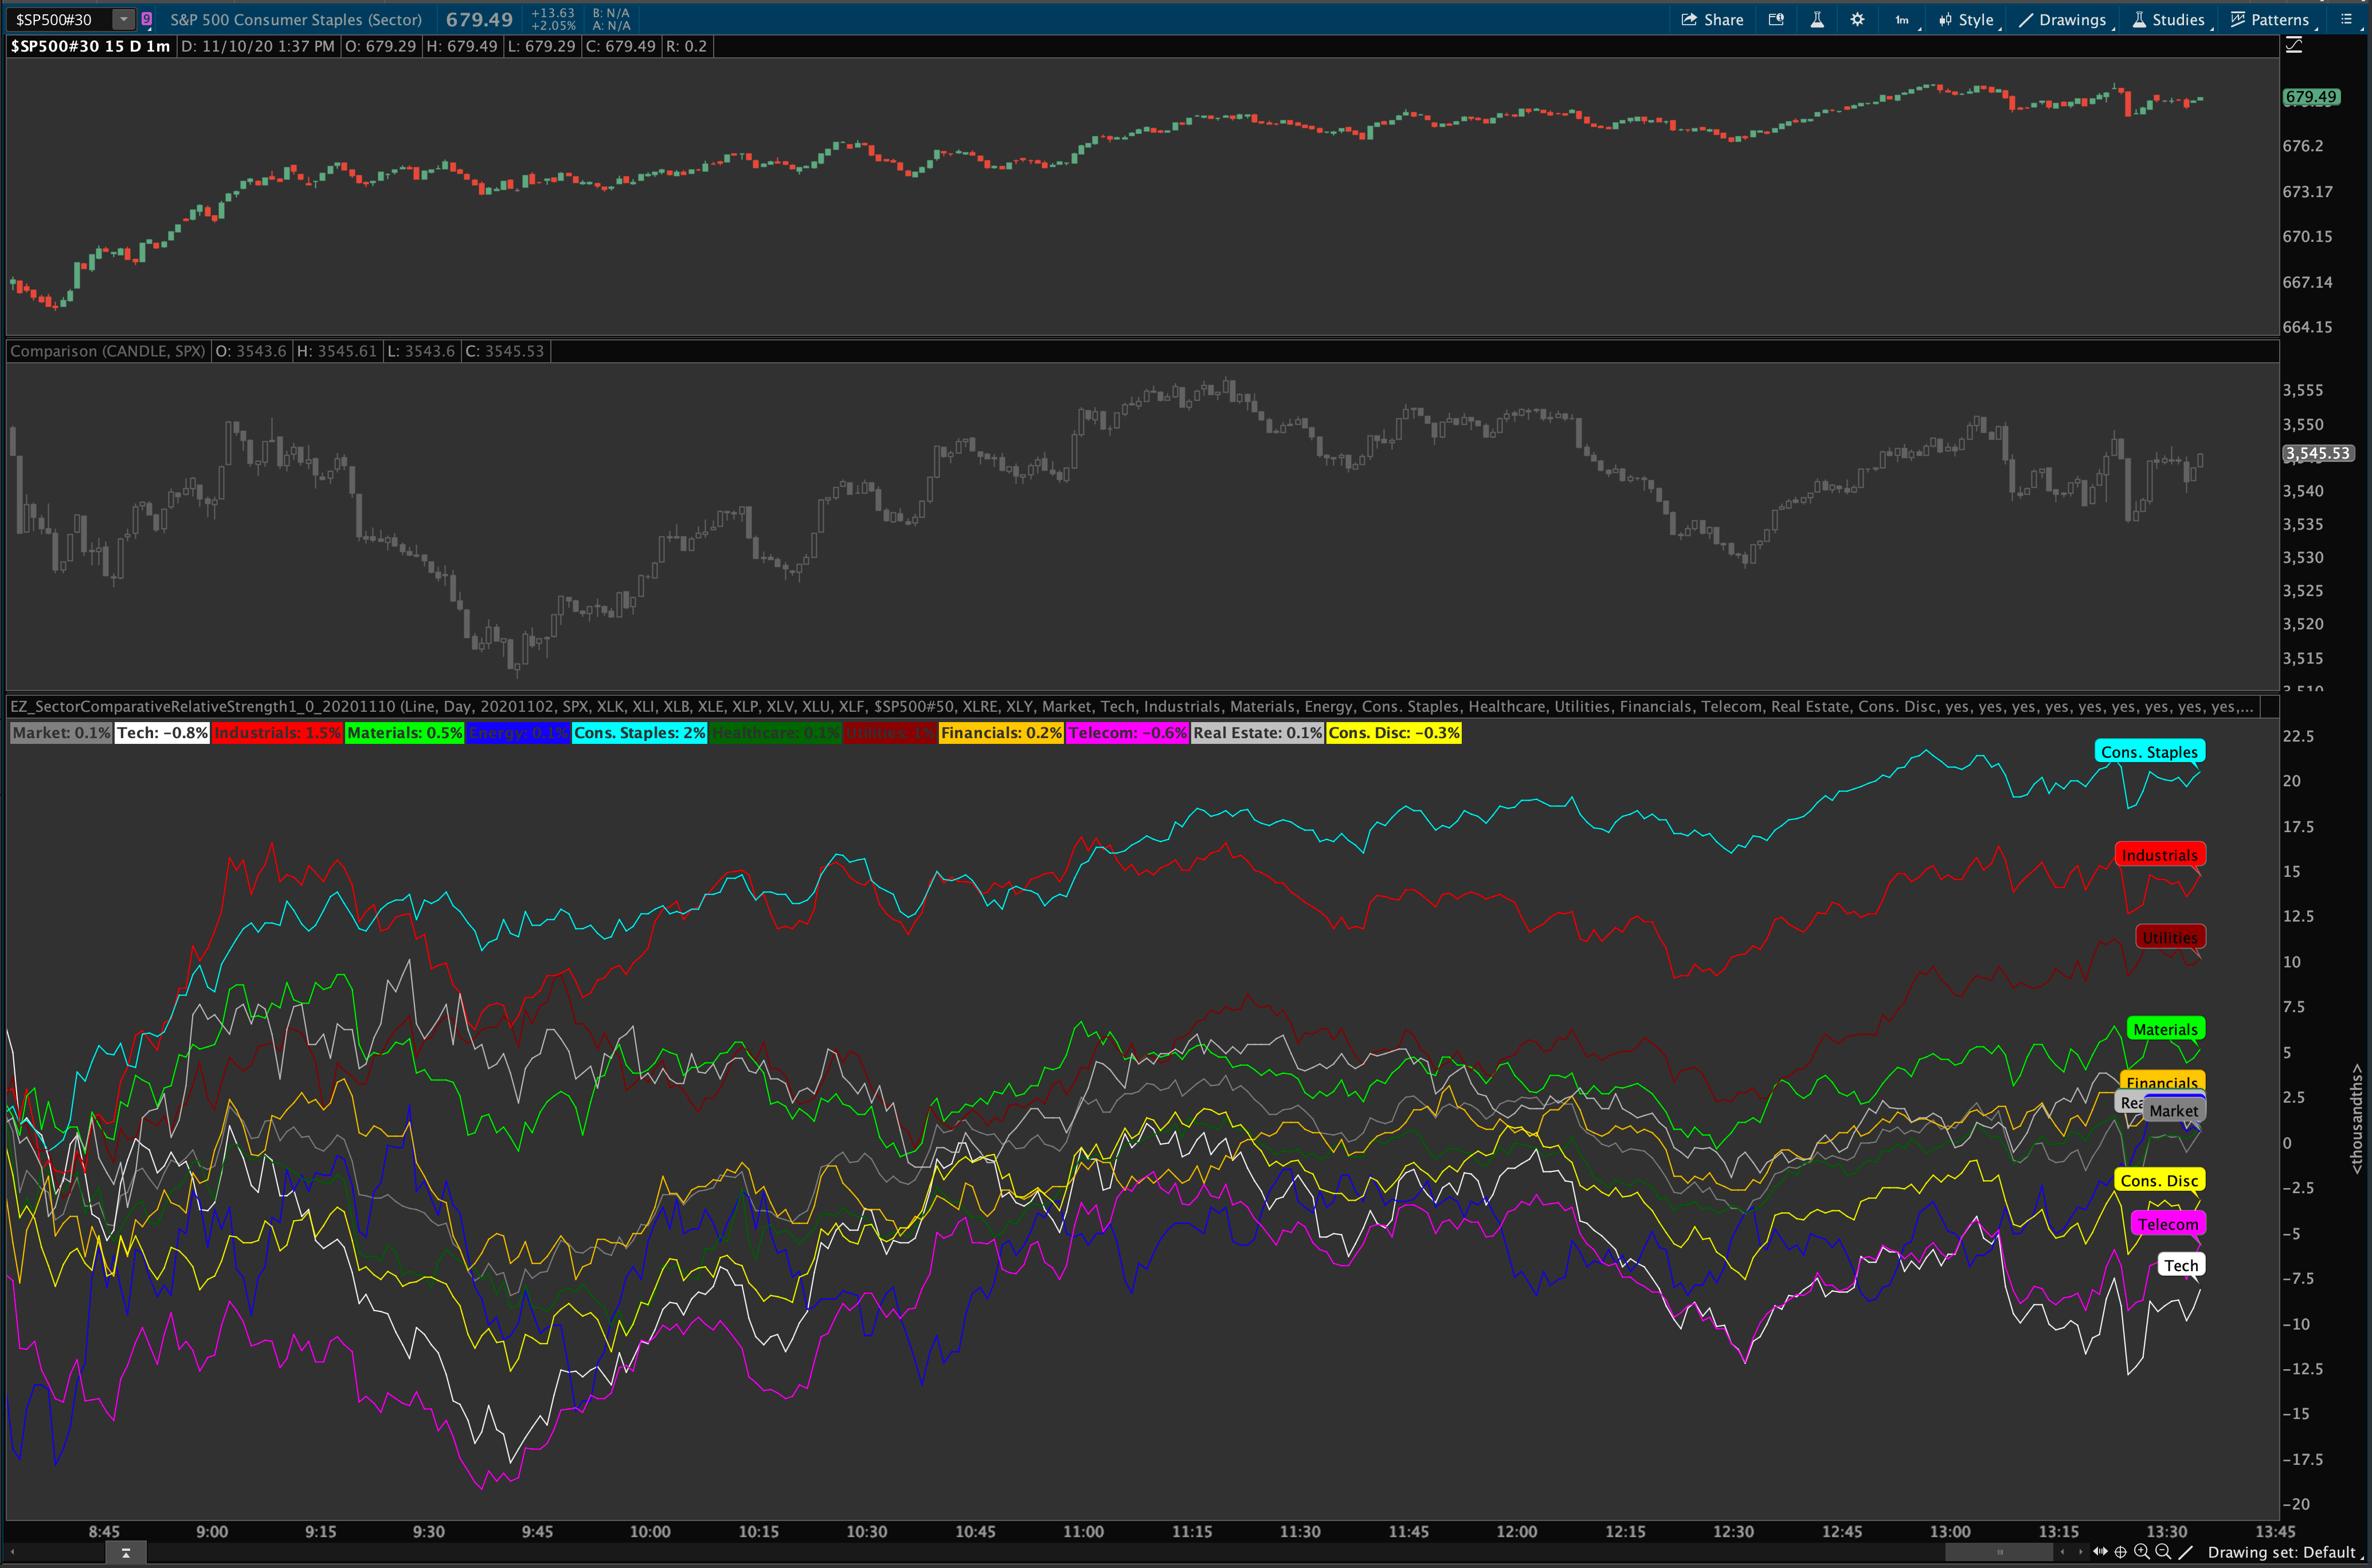
Task: Open chart settings gear icon
Action: click(x=1857, y=19)
